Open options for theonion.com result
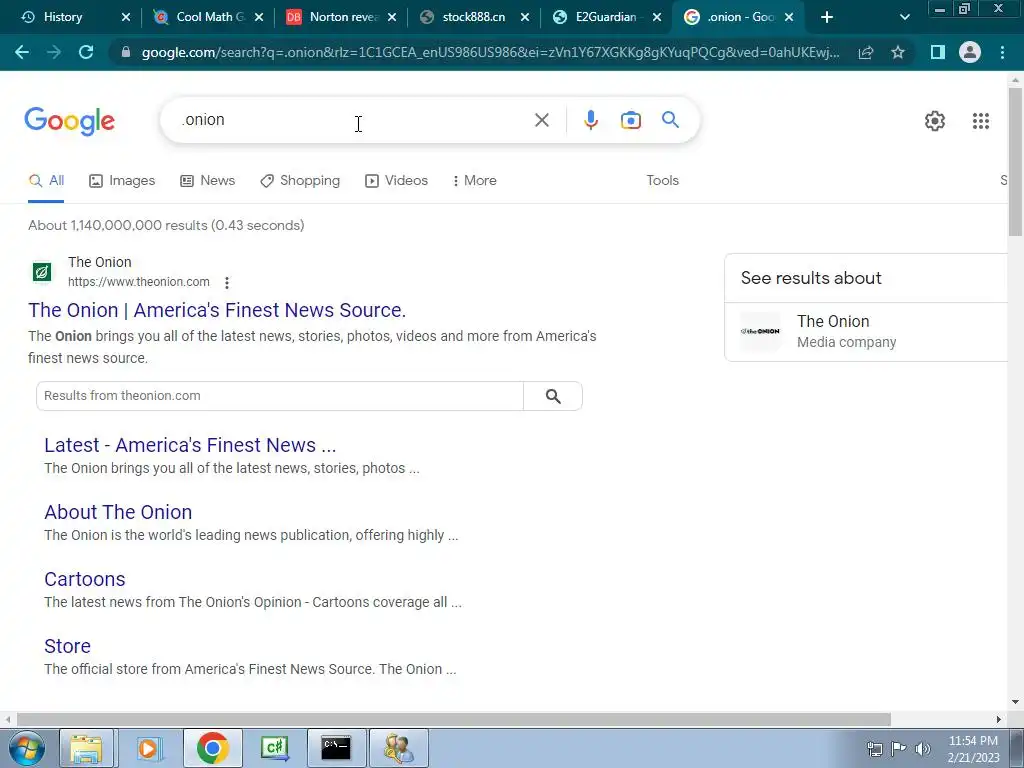Screen dimensions: 1024x768 (227, 283)
